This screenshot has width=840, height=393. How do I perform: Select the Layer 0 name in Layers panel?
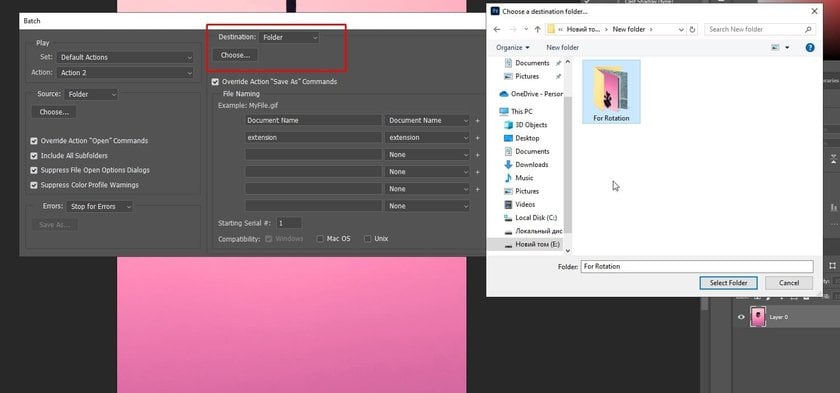coord(779,317)
